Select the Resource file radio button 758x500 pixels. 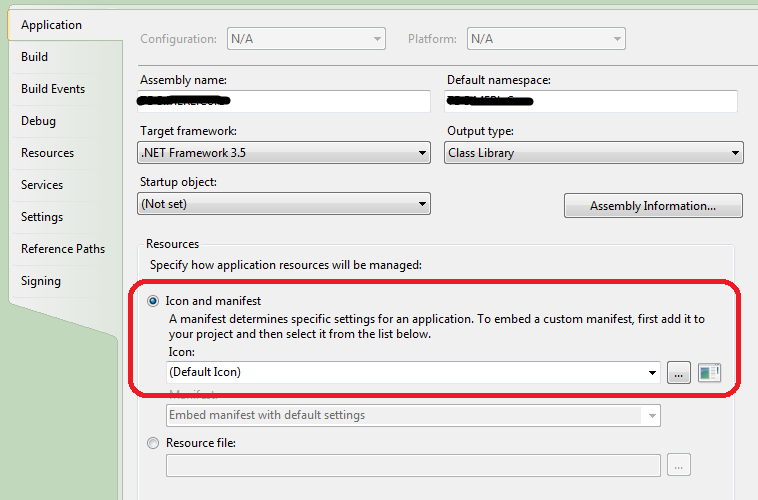pyautogui.click(x=153, y=443)
